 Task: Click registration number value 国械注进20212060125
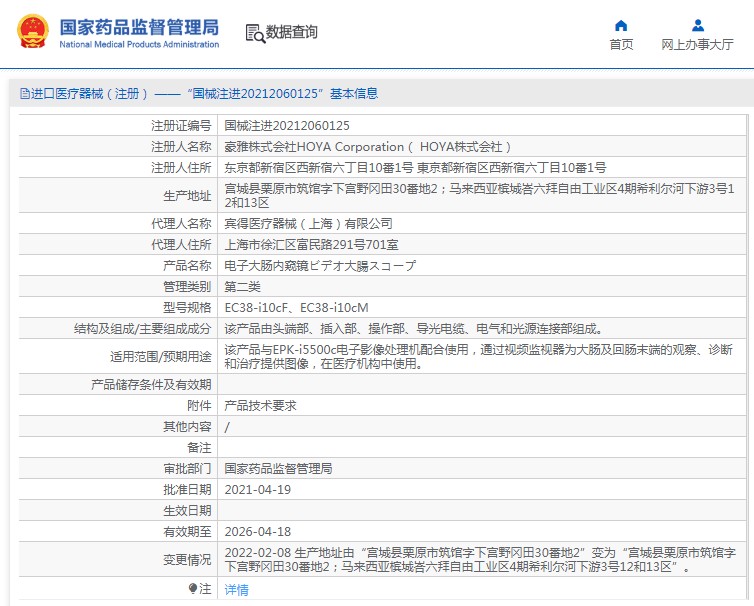pos(287,126)
